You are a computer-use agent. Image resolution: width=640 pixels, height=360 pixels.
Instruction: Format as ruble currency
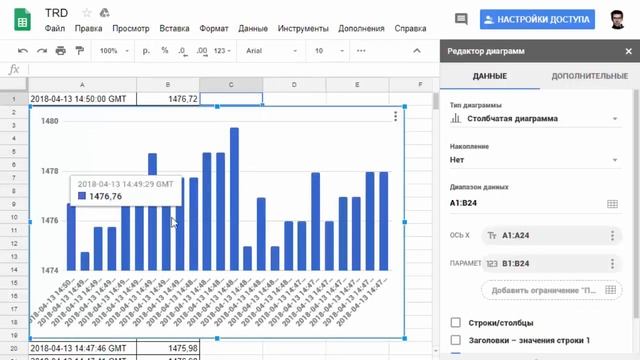146,51
